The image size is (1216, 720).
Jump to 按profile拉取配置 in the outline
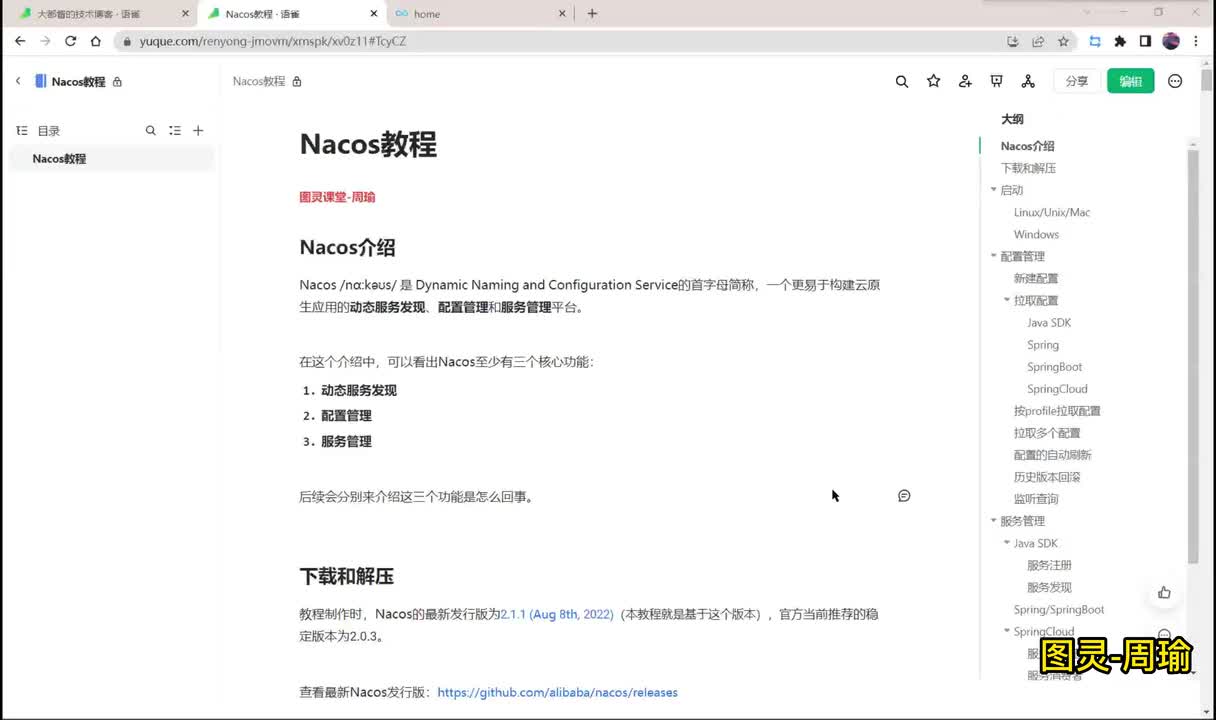(x=1057, y=411)
